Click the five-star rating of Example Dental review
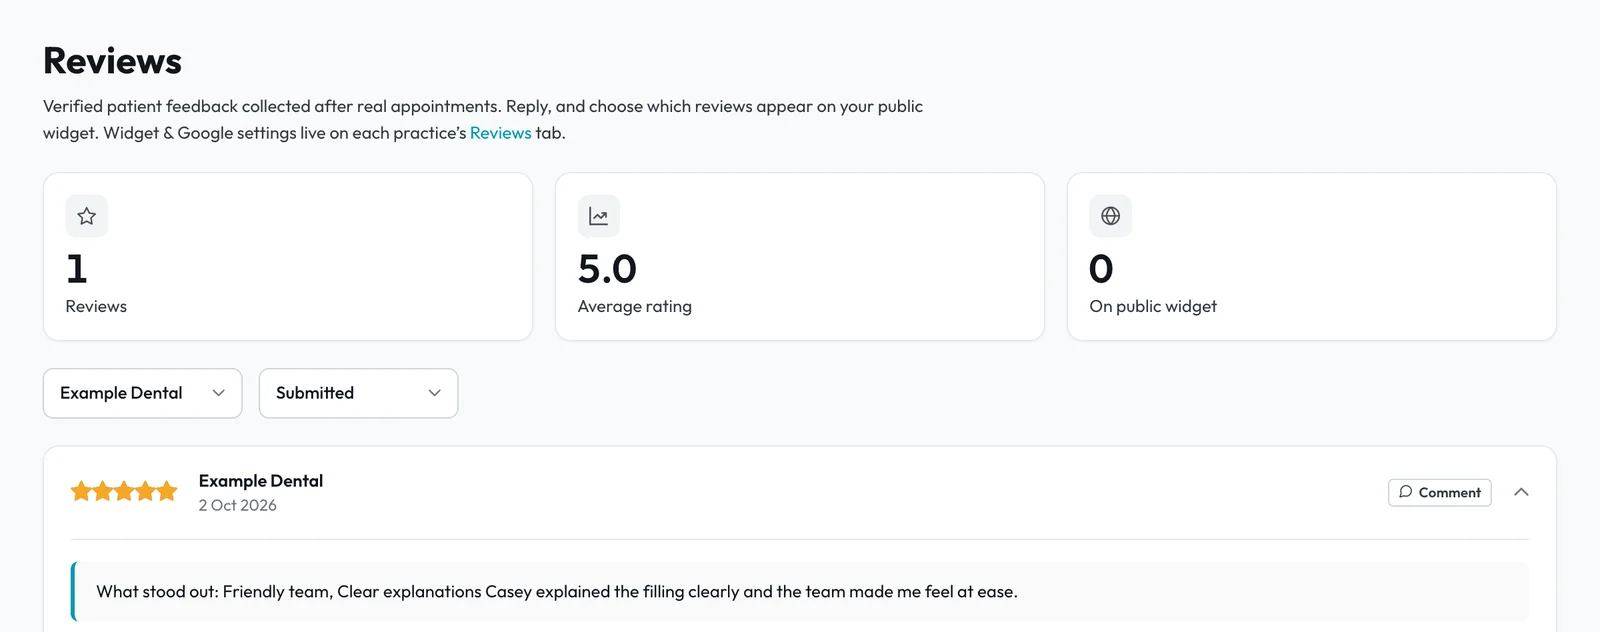 124,491
